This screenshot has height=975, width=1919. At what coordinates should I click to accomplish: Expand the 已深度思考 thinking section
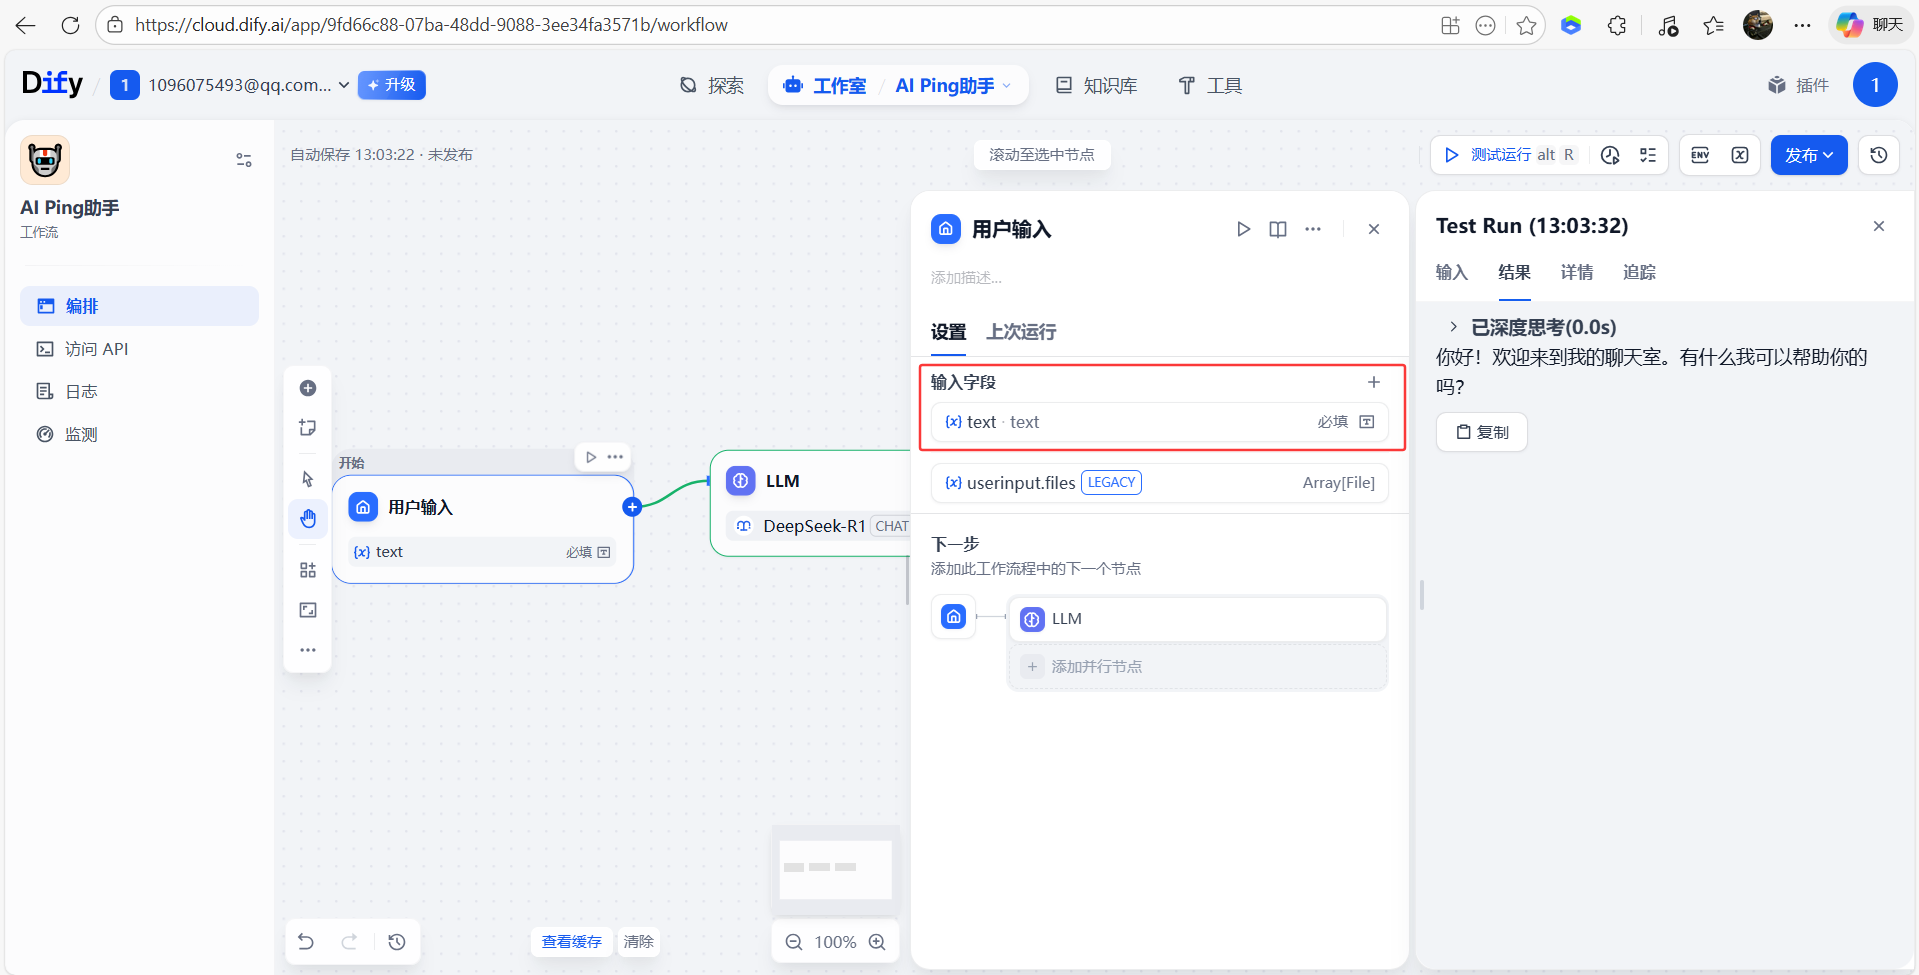point(1454,327)
